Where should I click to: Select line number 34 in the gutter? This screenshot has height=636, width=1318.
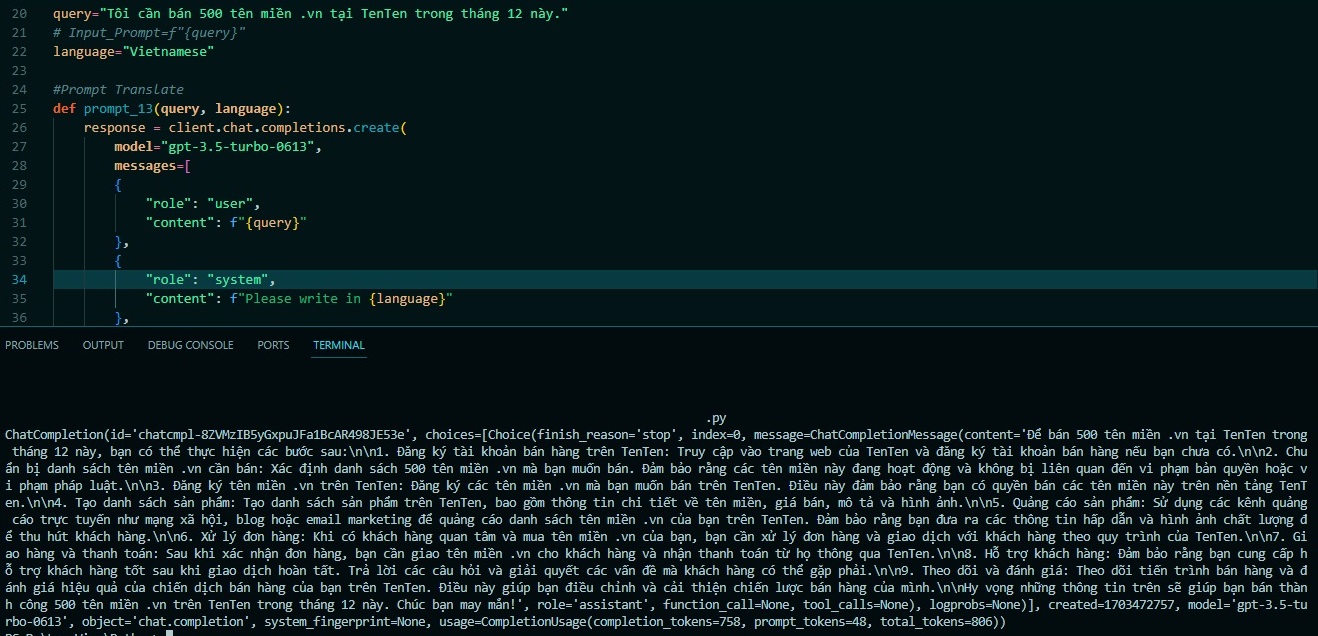[20, 279]
